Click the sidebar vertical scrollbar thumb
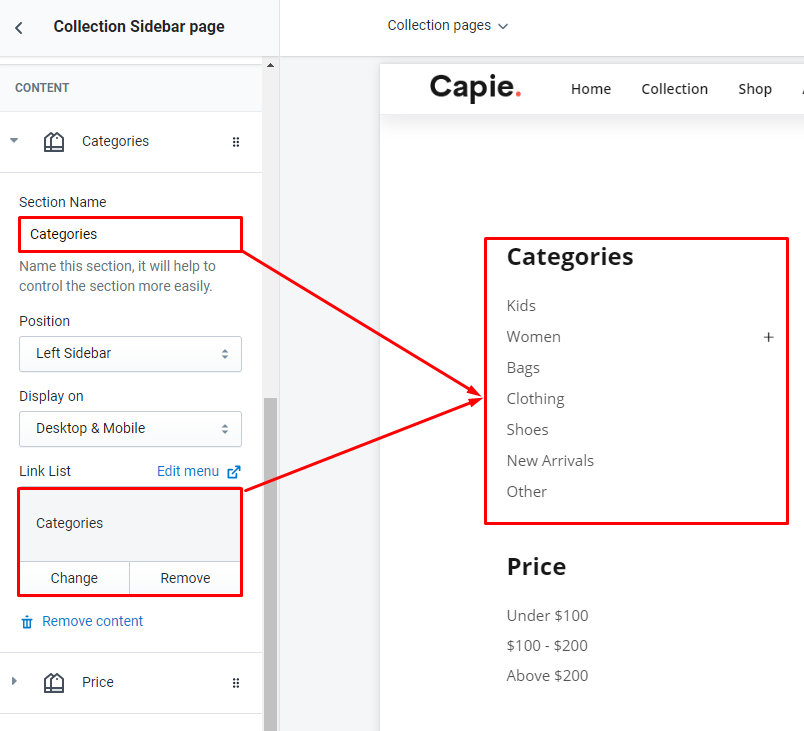Screen dimensions: 804x731 coord(270,560)
